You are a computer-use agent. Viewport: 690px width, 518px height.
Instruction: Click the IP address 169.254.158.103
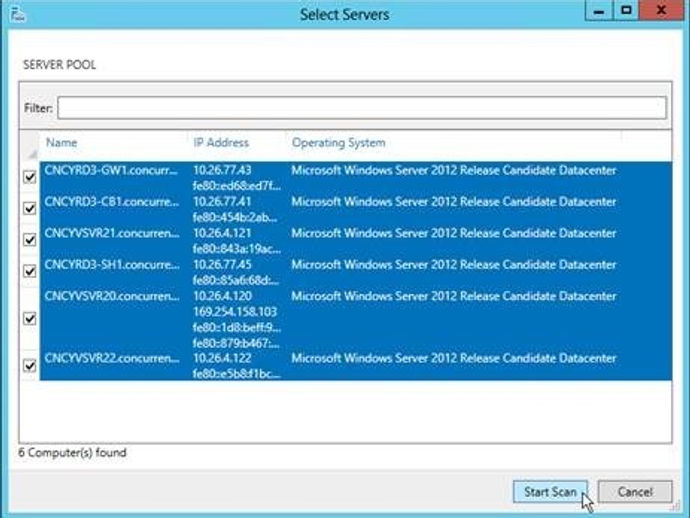click(235, 312)
